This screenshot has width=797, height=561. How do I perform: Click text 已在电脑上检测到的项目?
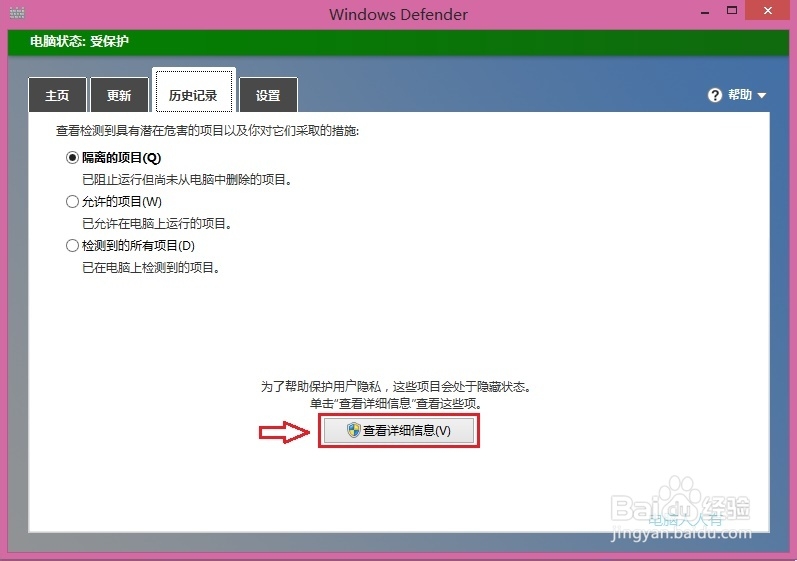(x=150, y=268)
